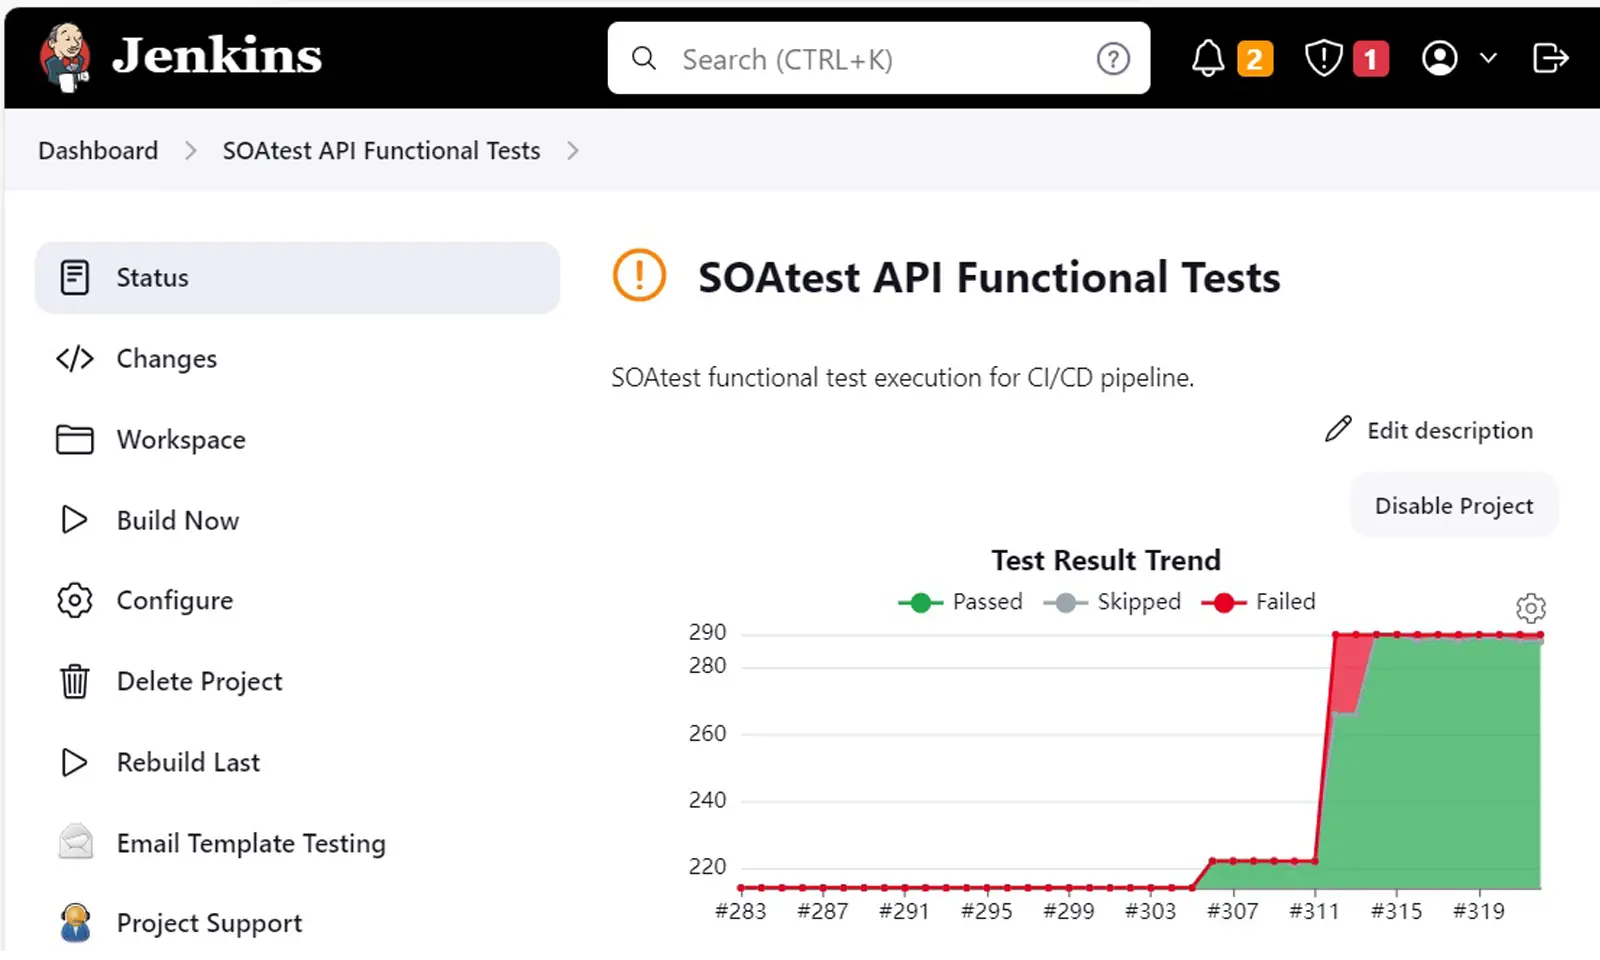Go to Dashboard breadcrumb
The image size is (1600, 960).
[98, 151]
